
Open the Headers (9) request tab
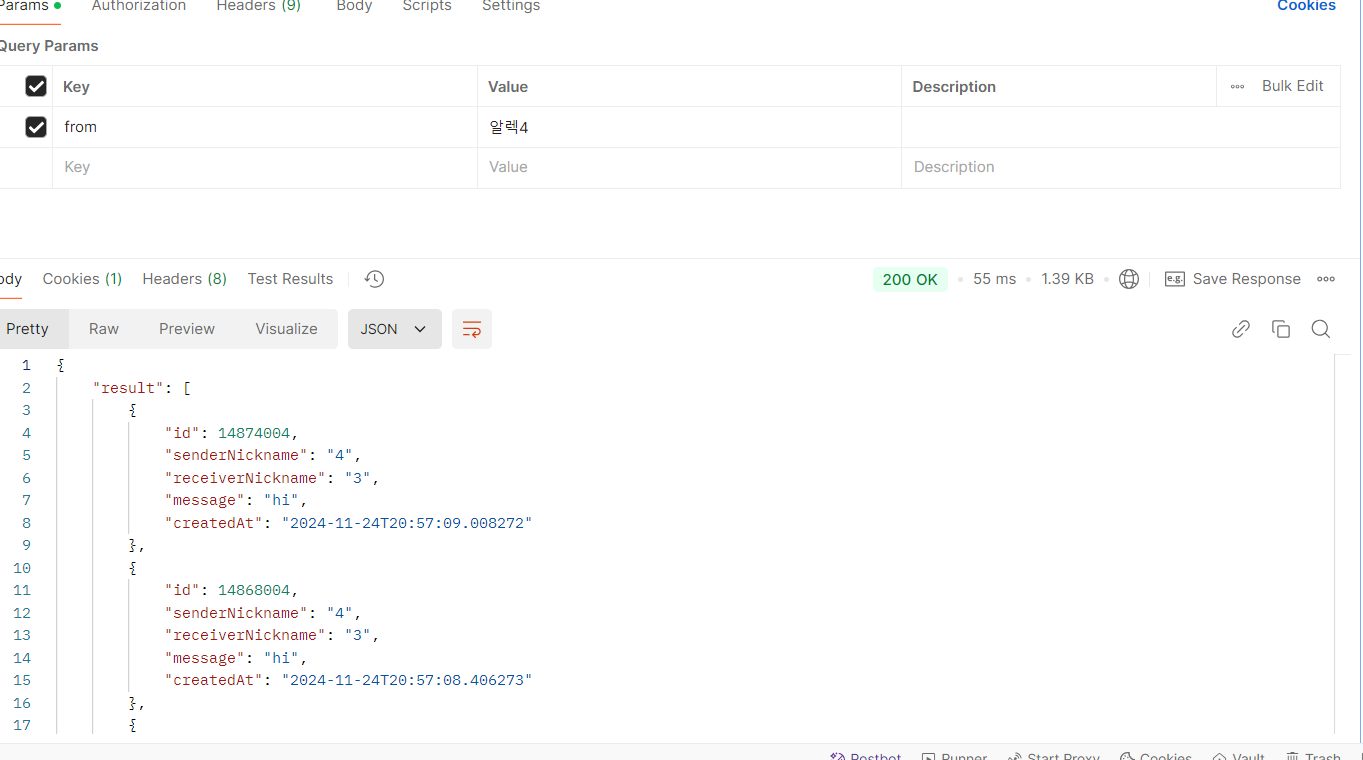(x=259, y=6)
